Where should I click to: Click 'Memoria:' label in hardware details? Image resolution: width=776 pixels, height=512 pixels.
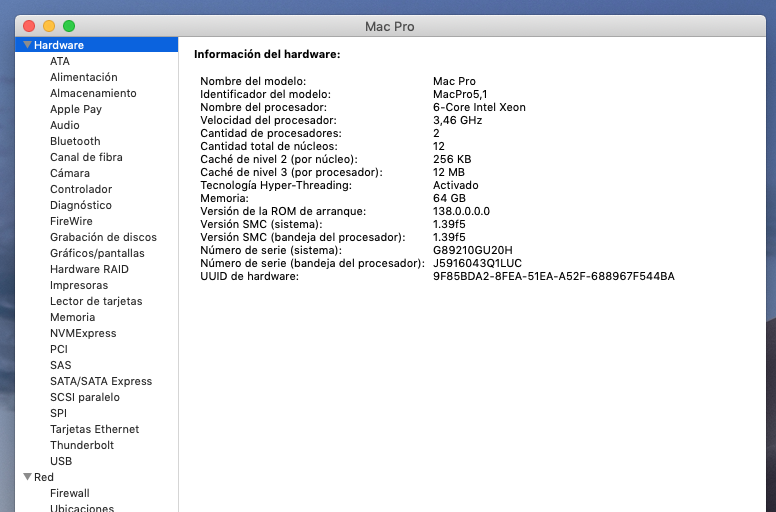pos(224,198)
